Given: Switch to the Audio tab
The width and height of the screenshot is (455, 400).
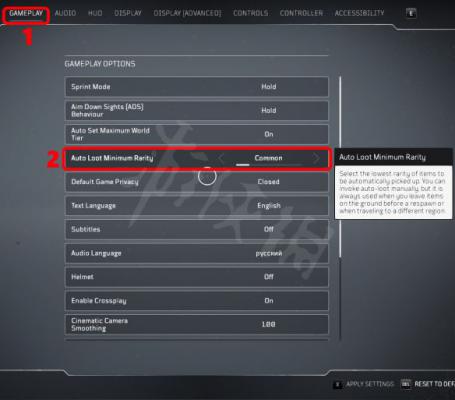Looking at the screenshot, I should click(x=65, y=13).
